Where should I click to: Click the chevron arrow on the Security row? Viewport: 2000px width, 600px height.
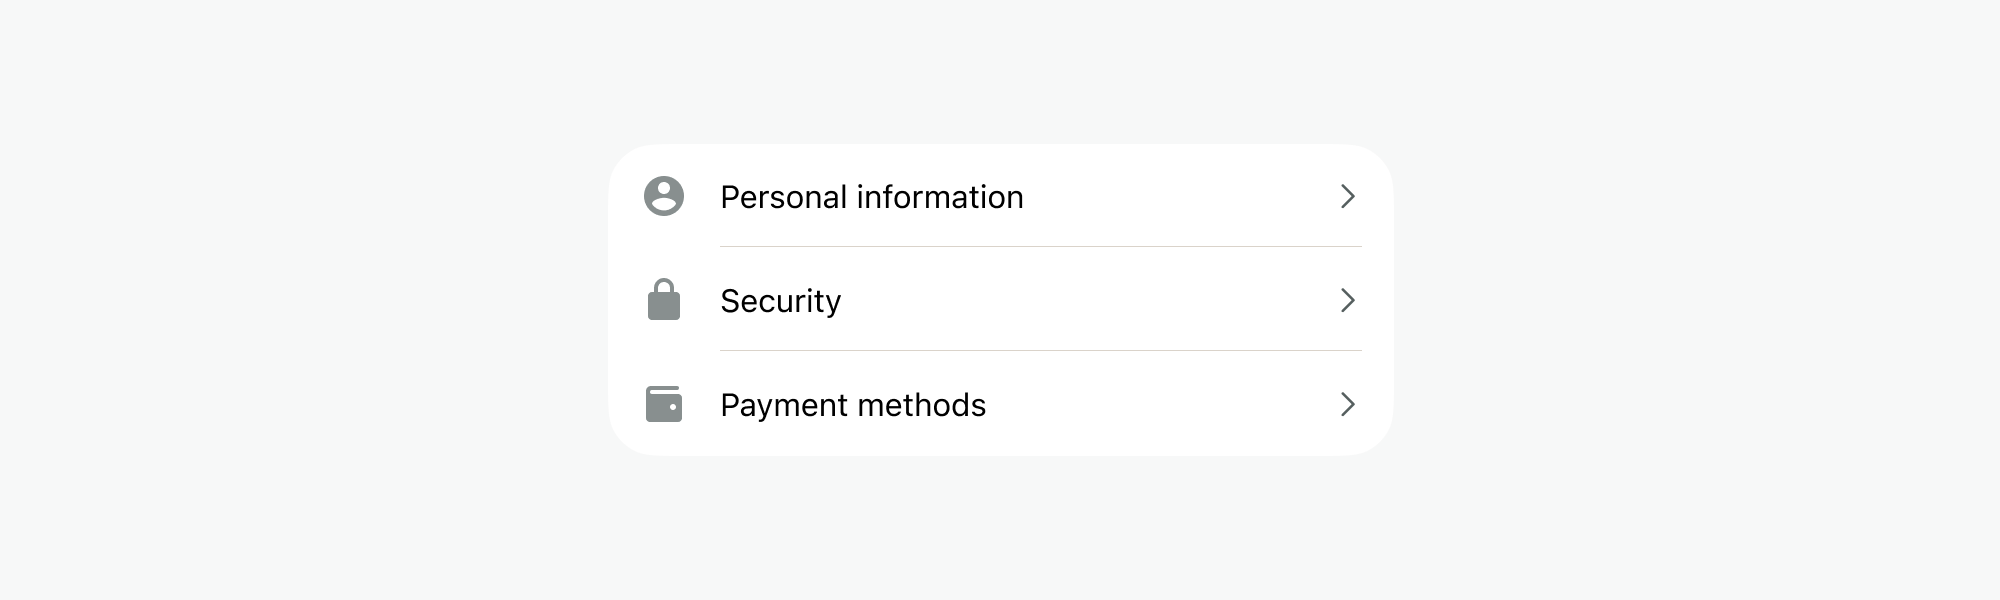tap(1347, 300)
